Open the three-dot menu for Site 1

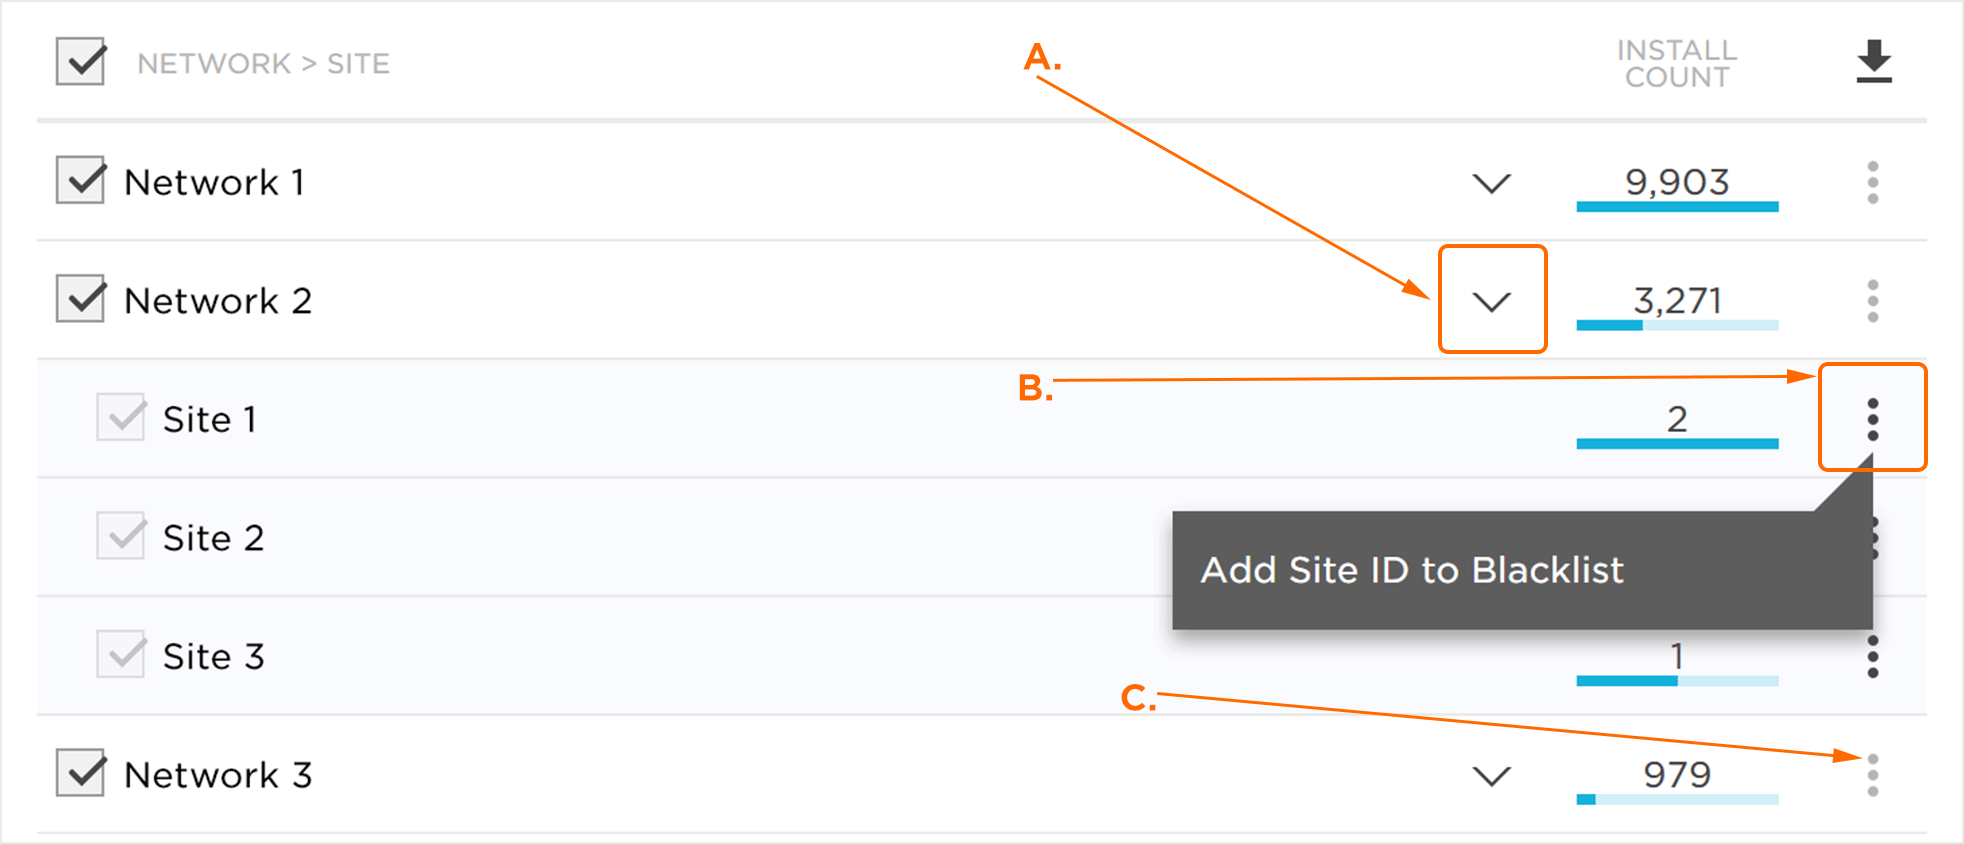1872,419
